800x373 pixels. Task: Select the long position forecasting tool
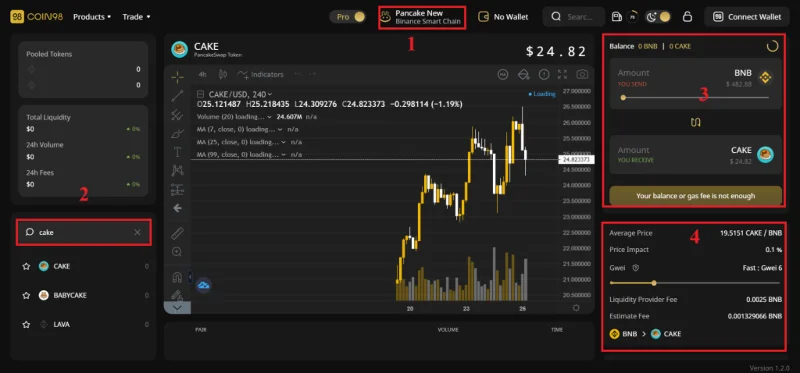click(x=177, y=189)
